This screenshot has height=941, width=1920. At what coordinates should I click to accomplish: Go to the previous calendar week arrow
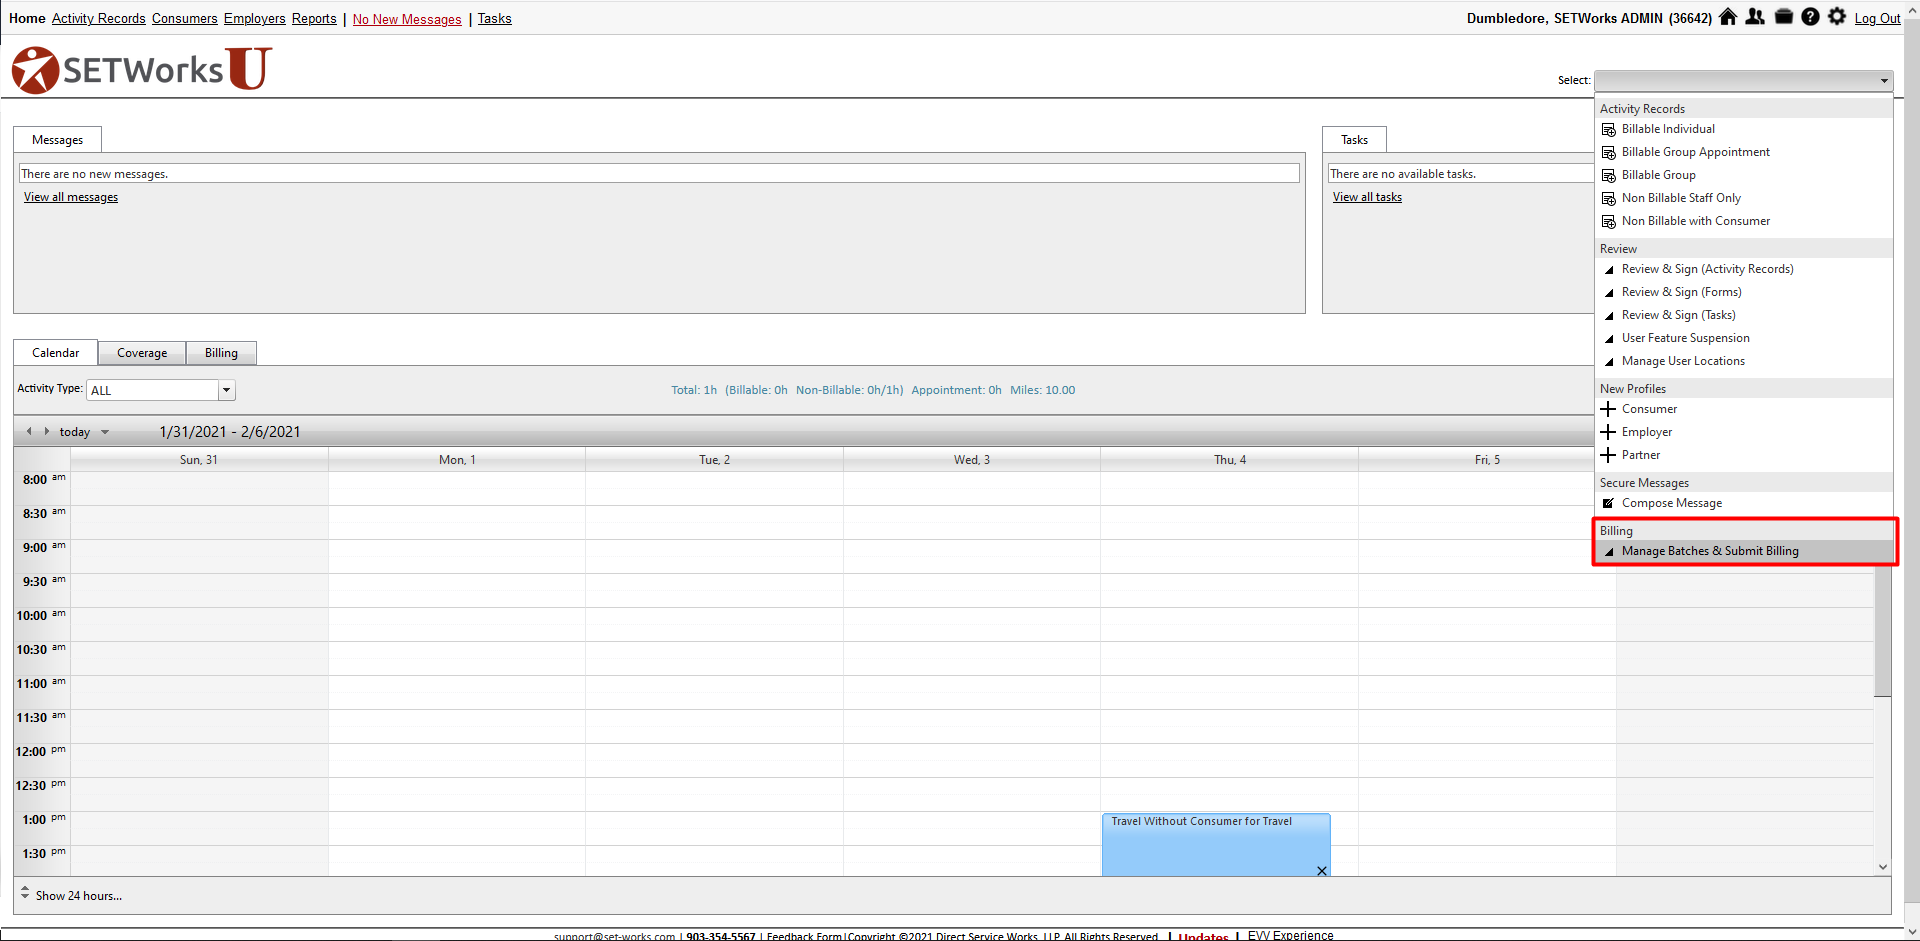tap(29, 431)
